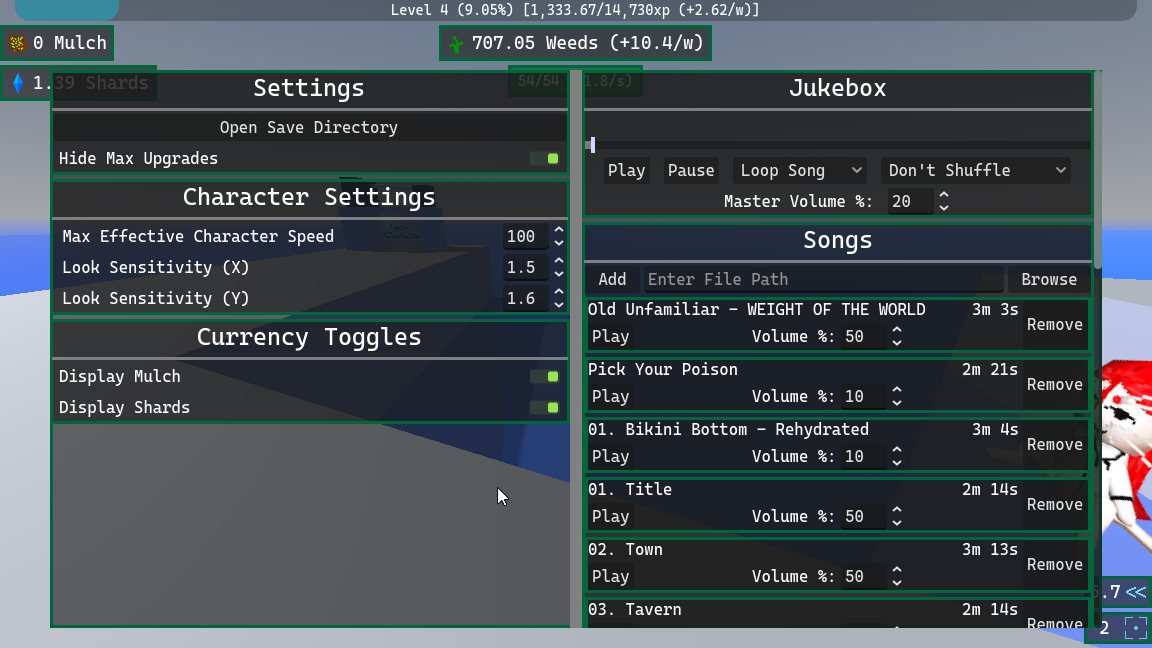This screenshot has width=1152, height=648.
Task: Decrease volume for 02. Town song
Action: click(x=897, y=583)
